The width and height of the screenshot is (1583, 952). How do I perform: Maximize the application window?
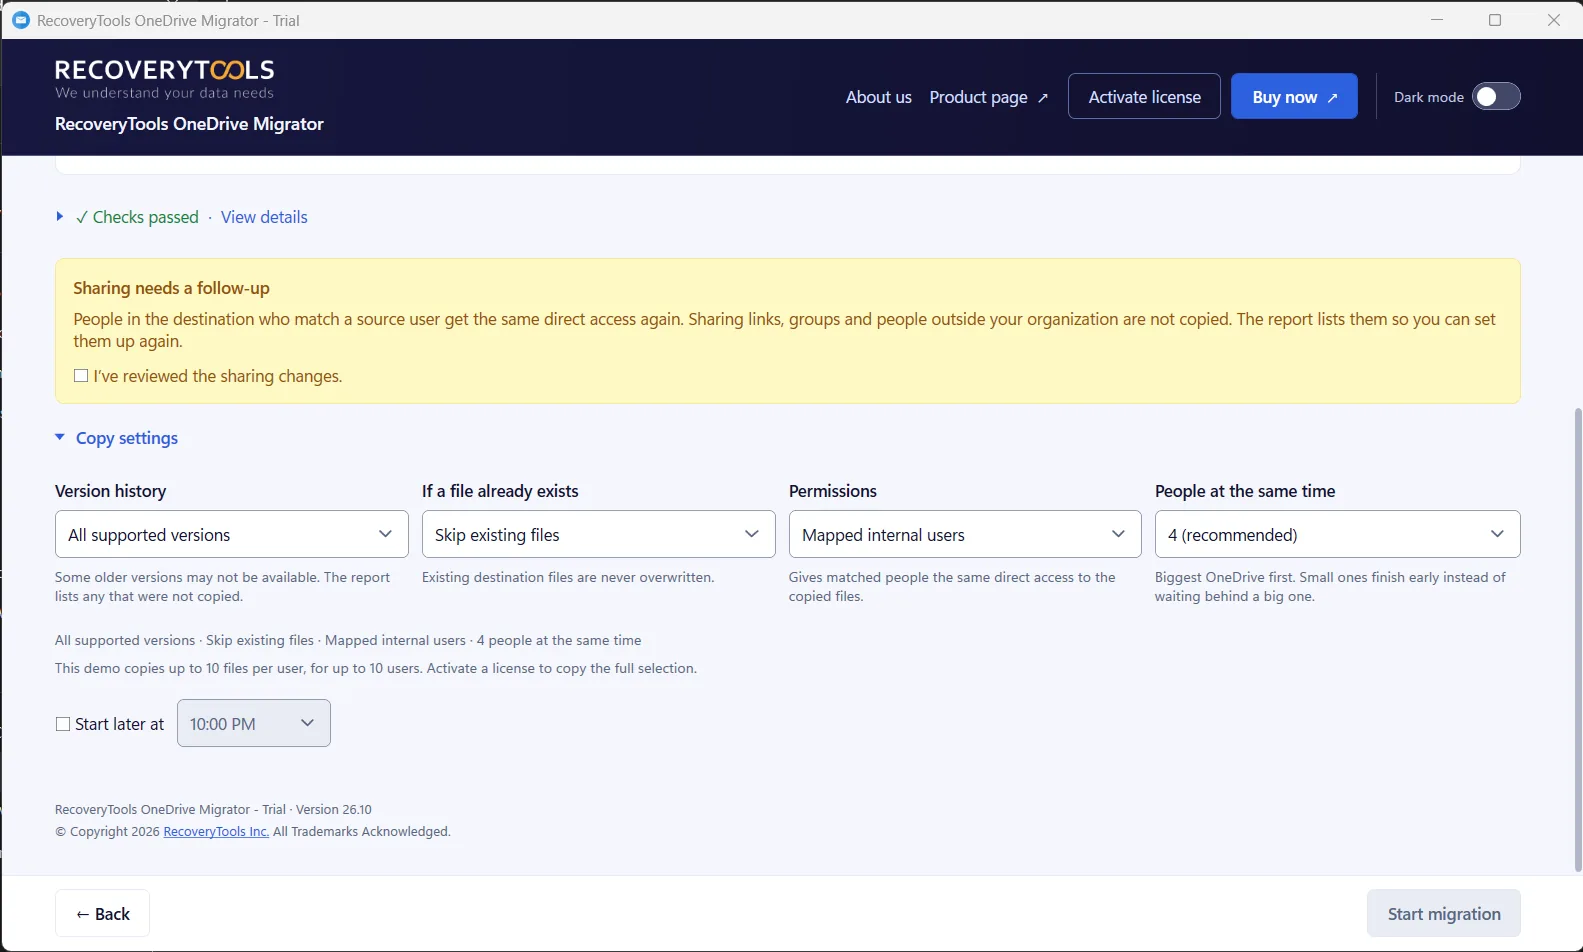[x=1495, y=20]
